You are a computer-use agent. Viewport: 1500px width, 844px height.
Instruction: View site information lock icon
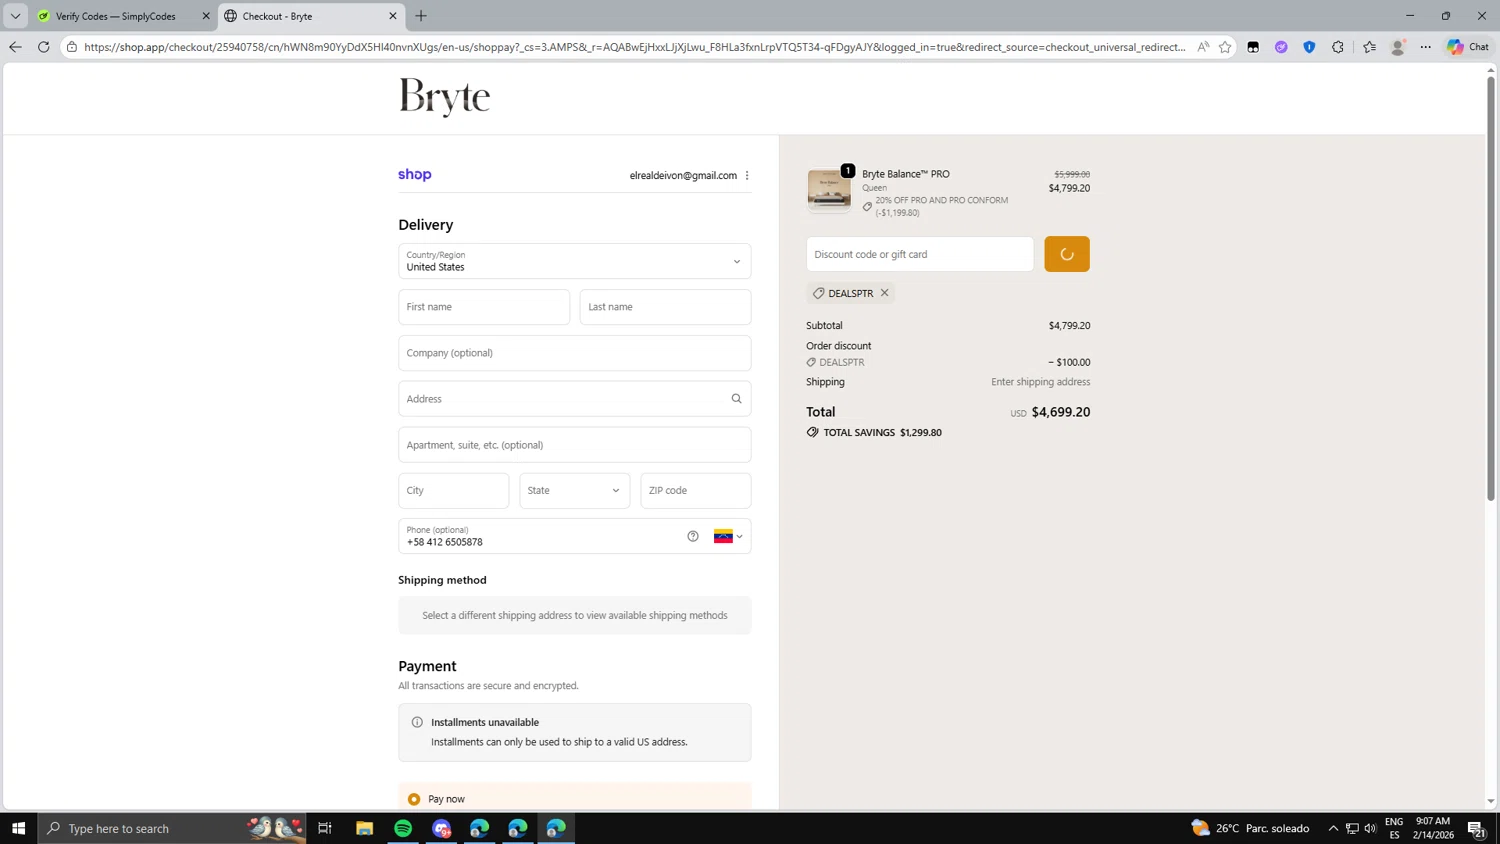[72, 47]
